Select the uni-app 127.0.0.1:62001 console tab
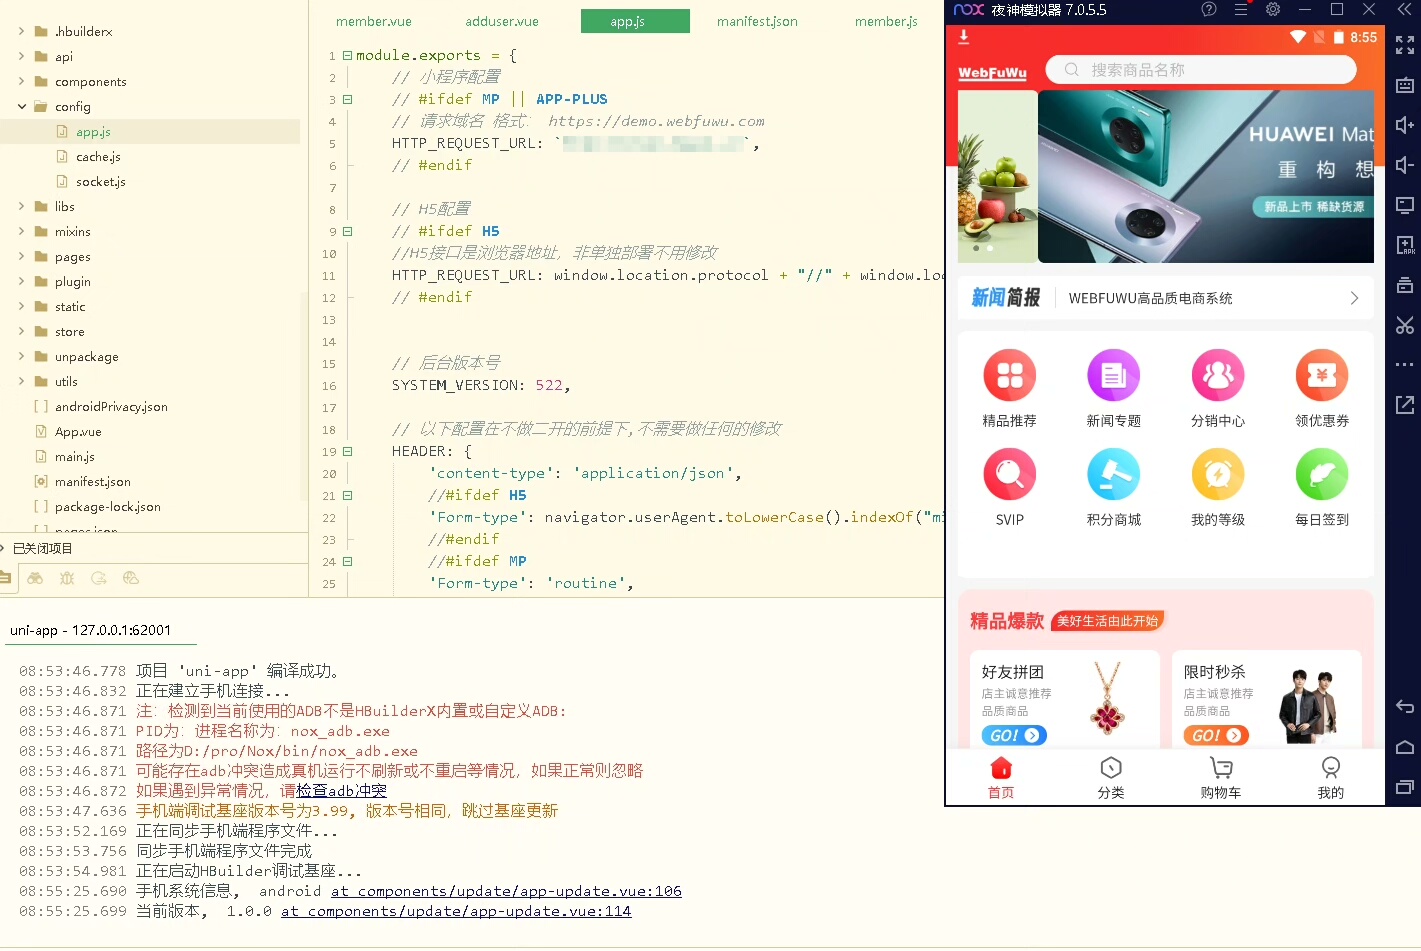Image resolution: width=1421 pixels, height=951 pixels. point(91,630)
